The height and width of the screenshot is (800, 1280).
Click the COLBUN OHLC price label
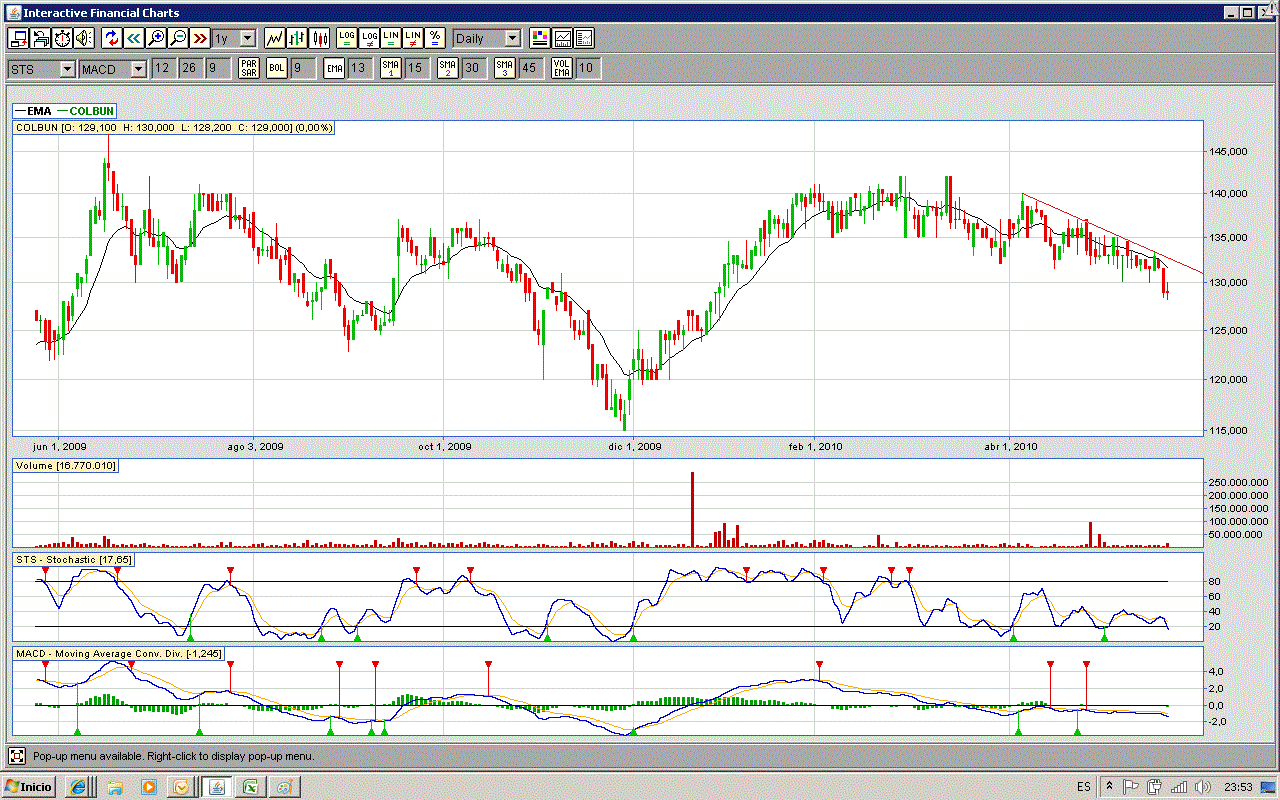174,128
